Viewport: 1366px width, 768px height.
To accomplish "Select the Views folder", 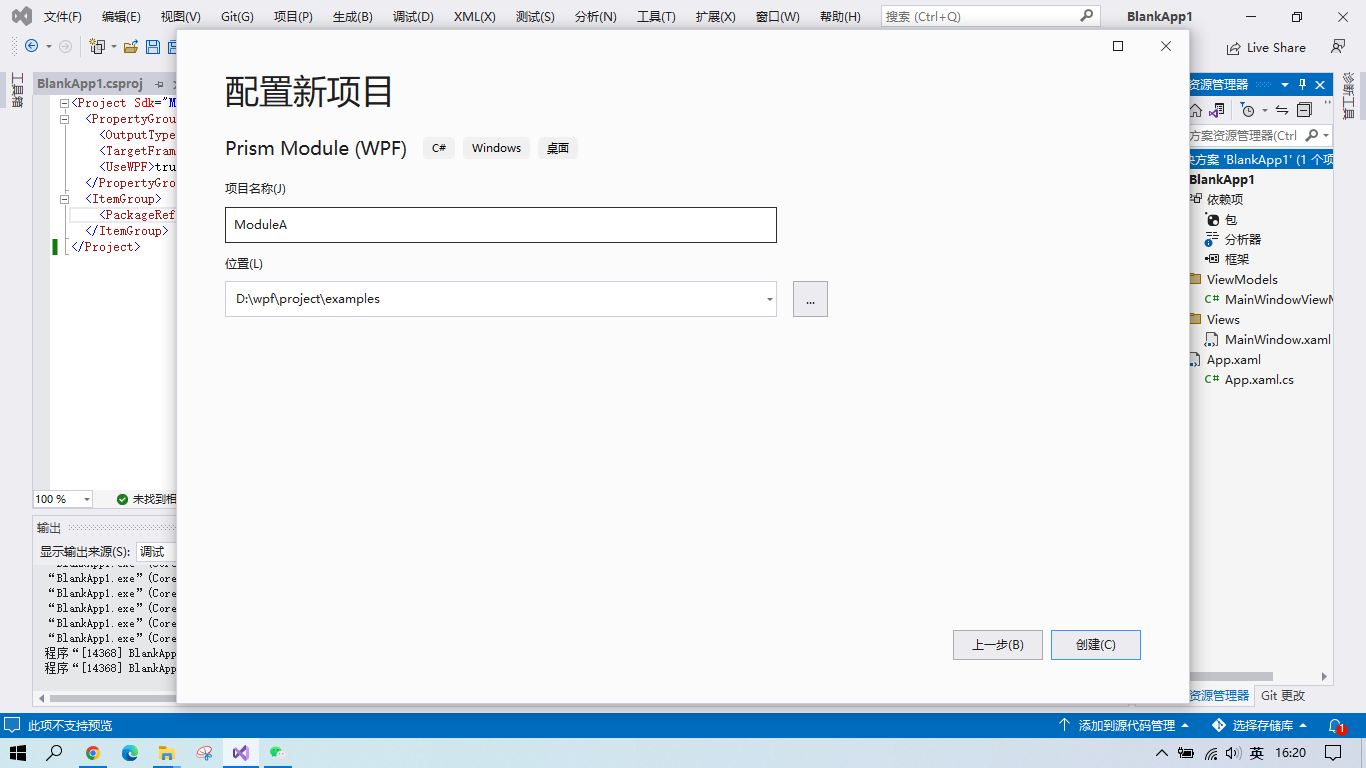I will pyautogui.click(x=1222, y=319).
